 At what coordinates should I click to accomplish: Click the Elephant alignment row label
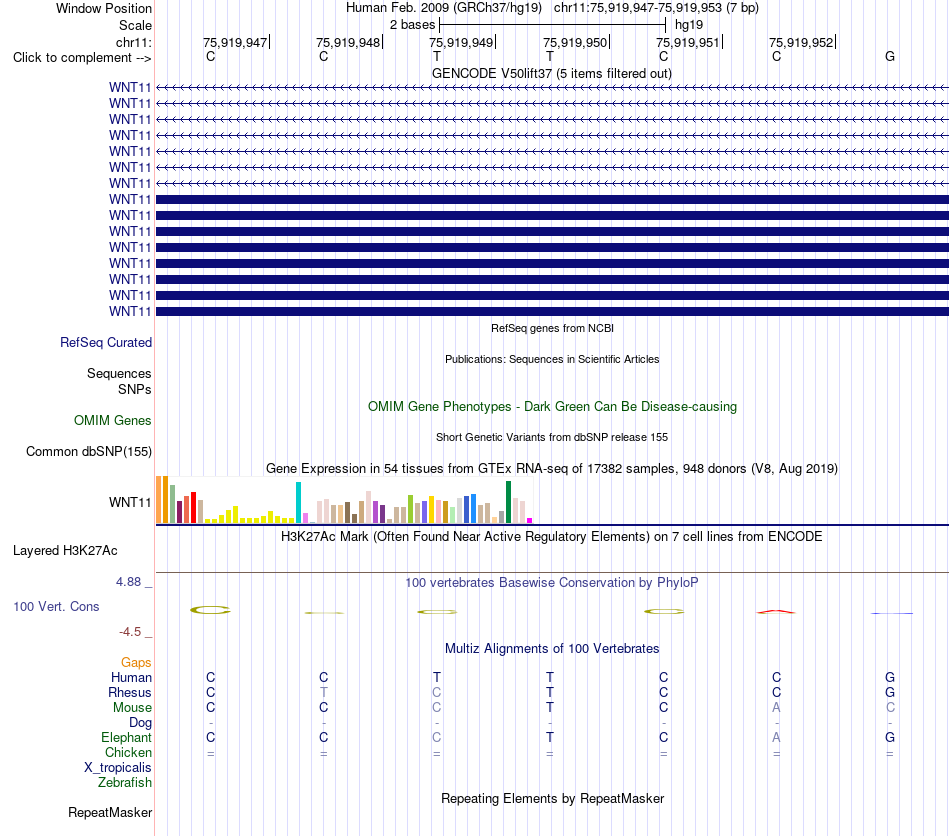(126, 737)
